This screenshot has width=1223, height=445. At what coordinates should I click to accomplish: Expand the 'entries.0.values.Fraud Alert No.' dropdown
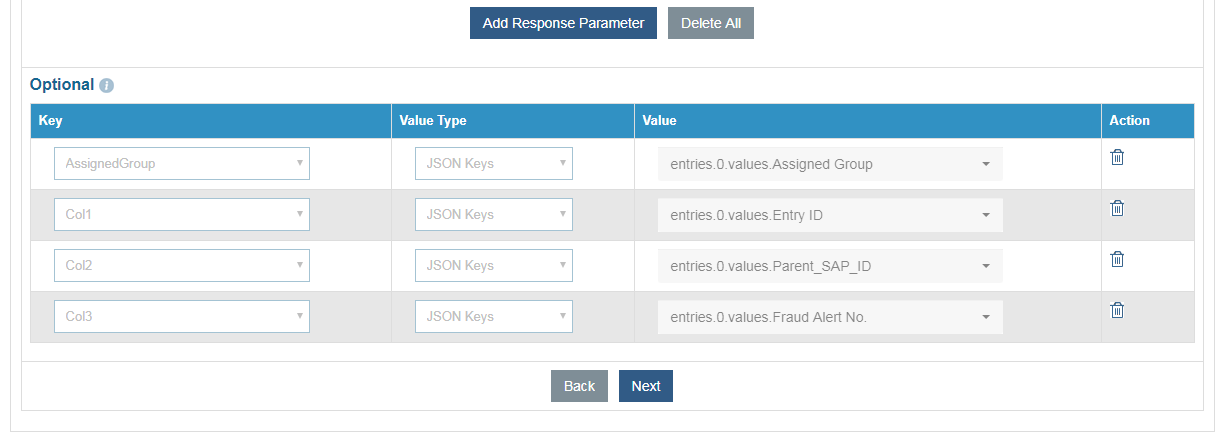click(x=830, y=318)
